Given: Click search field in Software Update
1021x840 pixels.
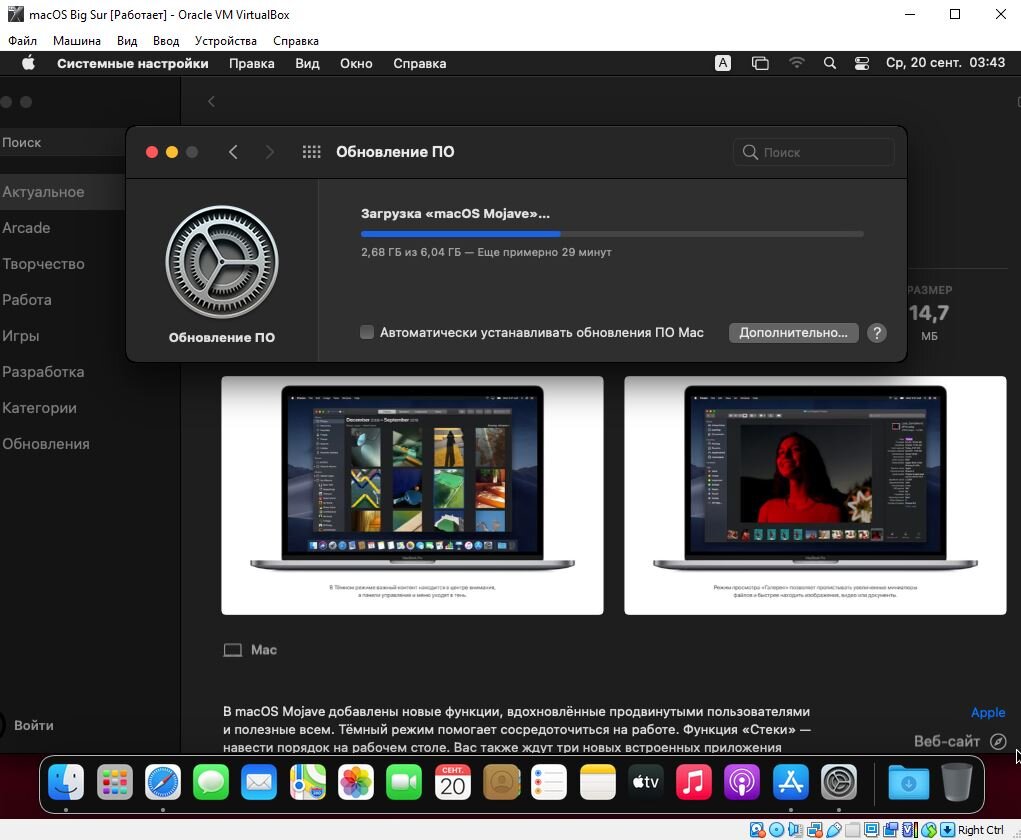Looking at the screenshot, I should (814, 152).
